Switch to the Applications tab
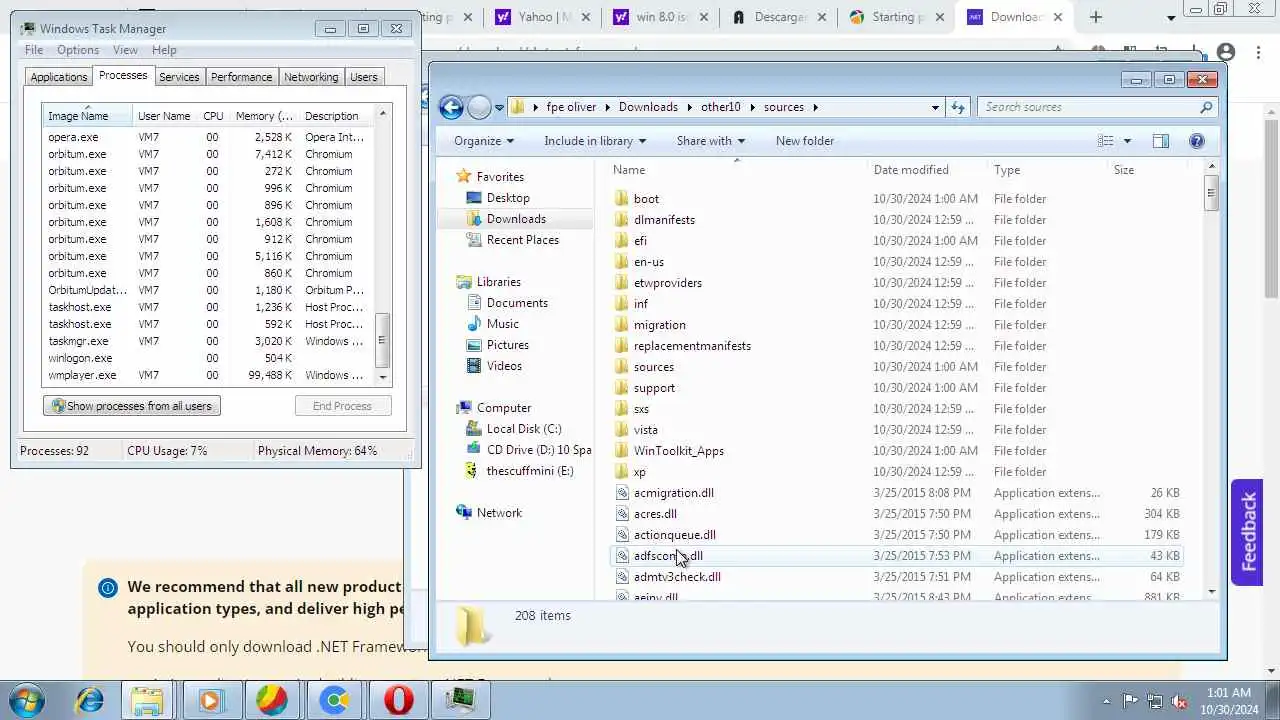The height and width of the screenshot is (720, 1280). point(59,77)
